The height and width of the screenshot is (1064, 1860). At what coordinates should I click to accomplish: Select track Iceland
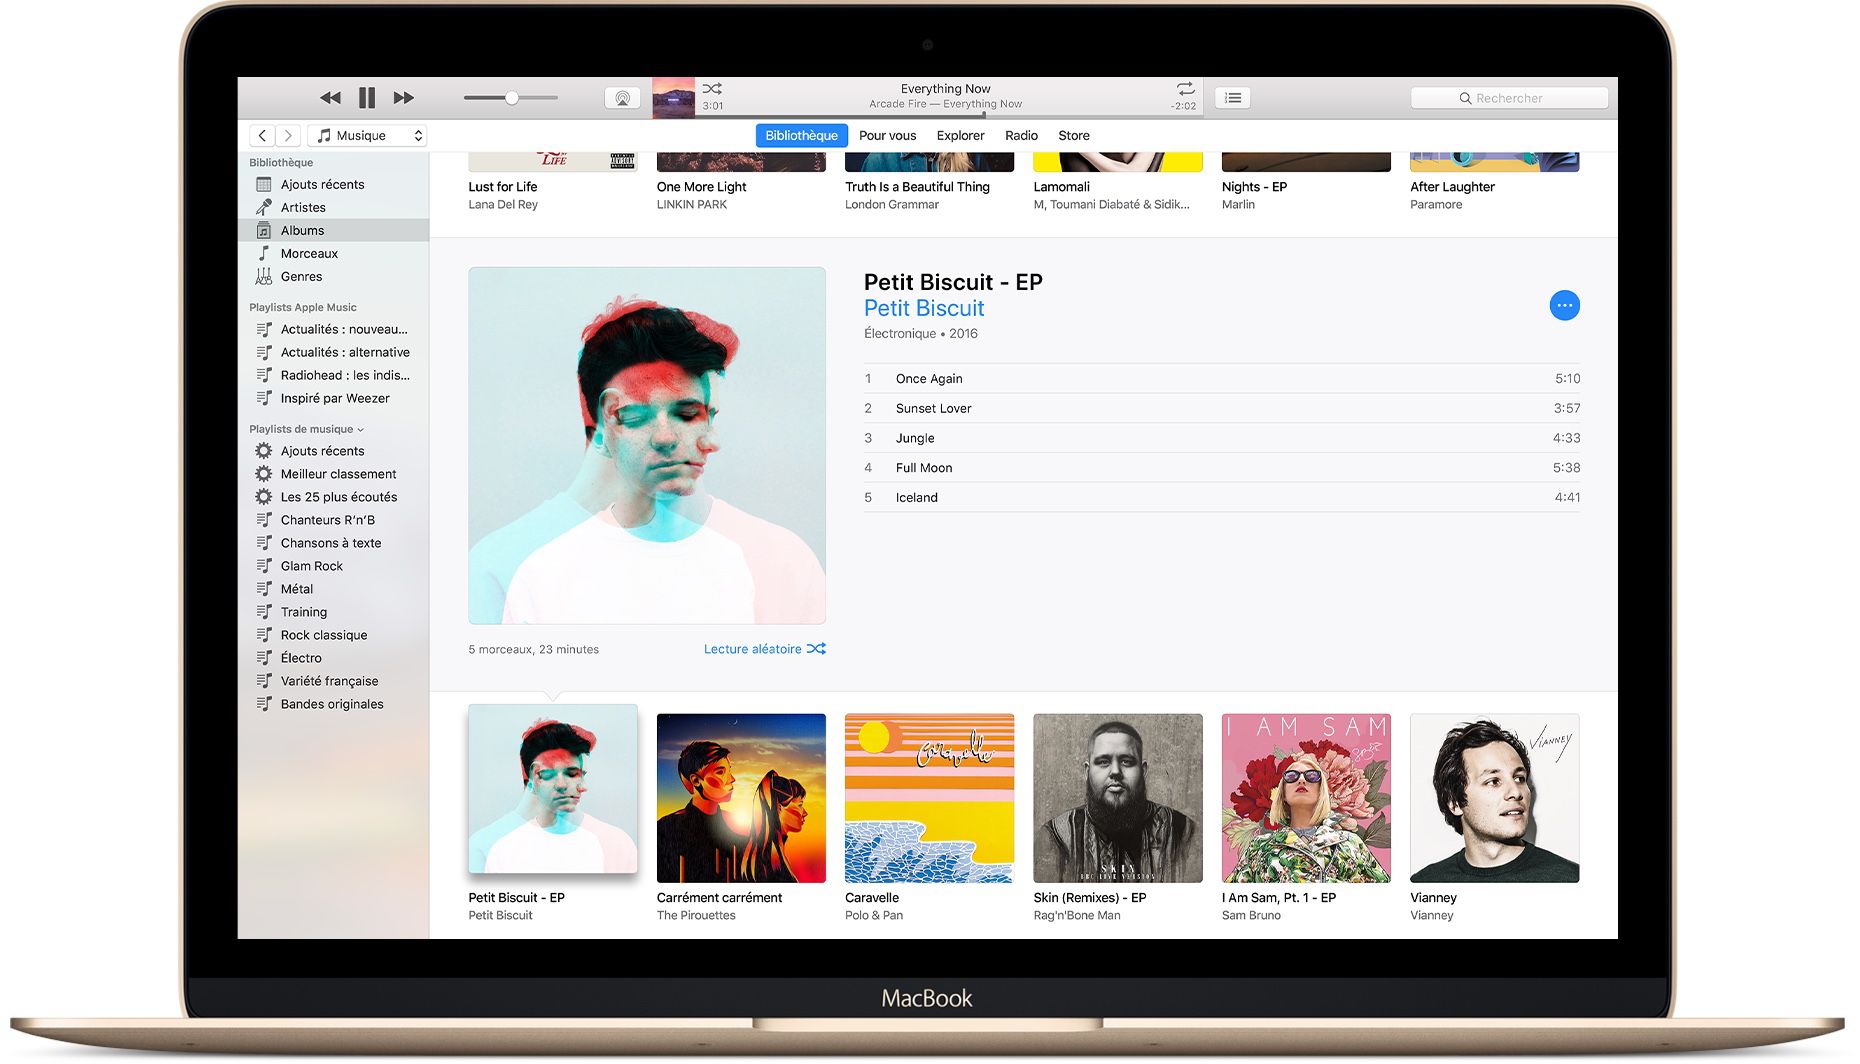[1222, 497]
